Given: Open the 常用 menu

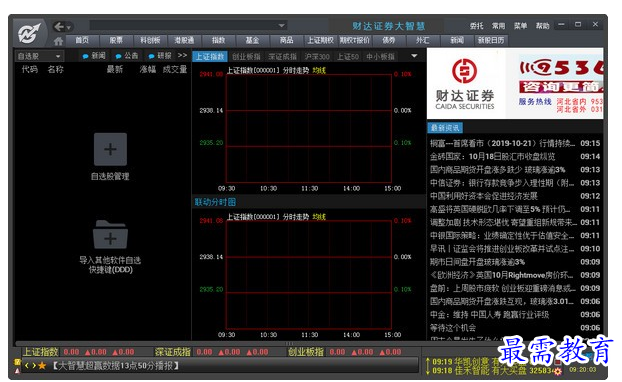Looking at the screenshot, I should pyautogui.click(x=499, y=26).
